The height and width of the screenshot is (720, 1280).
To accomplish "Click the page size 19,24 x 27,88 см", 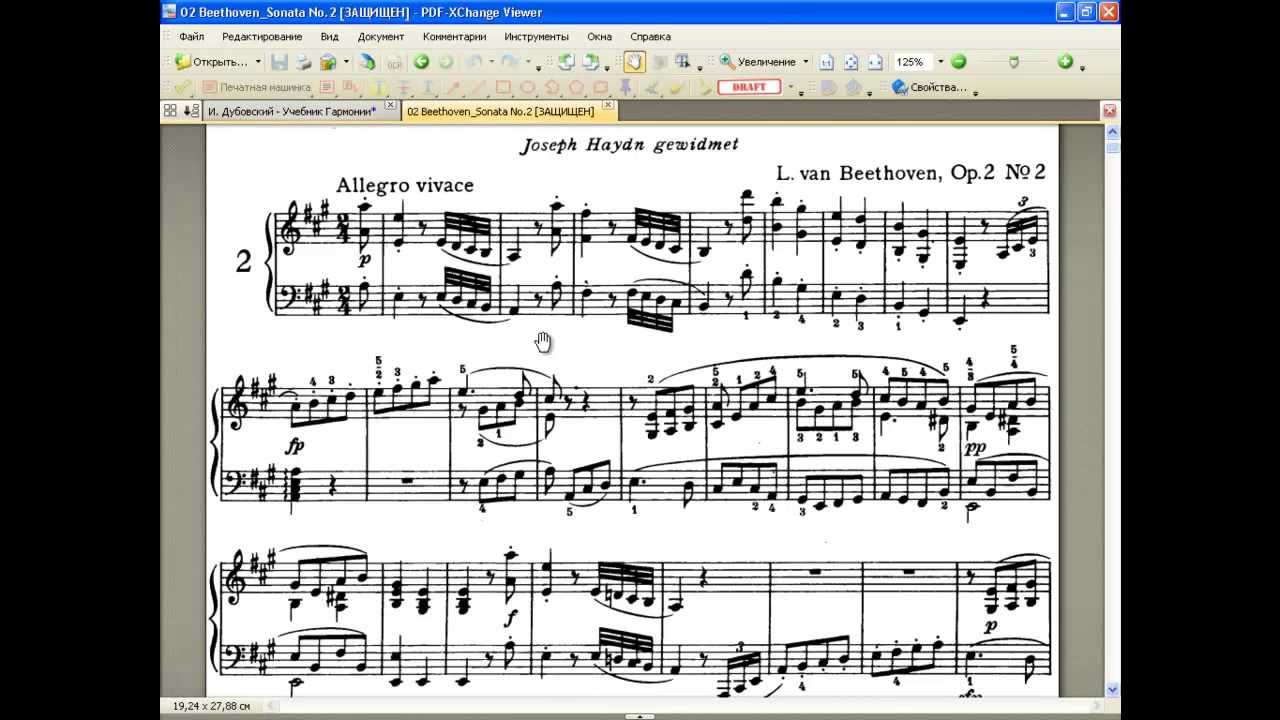I will pos(211,706).
